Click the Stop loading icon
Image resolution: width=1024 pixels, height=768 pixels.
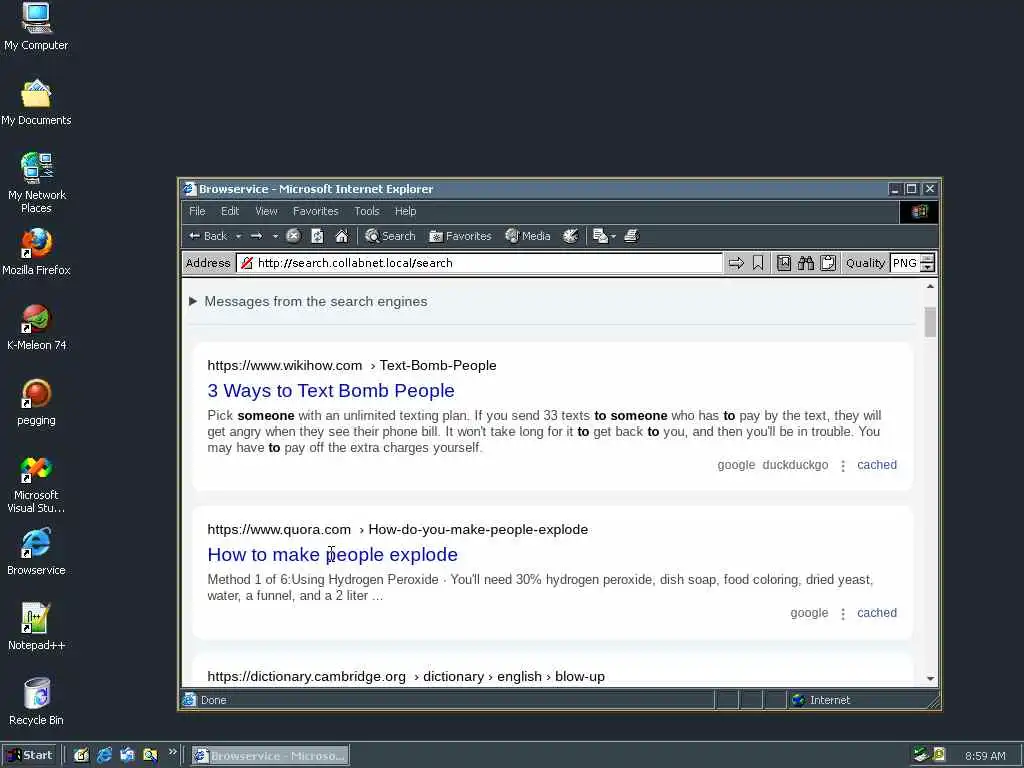pyautogui.click(x=293, y=236)
